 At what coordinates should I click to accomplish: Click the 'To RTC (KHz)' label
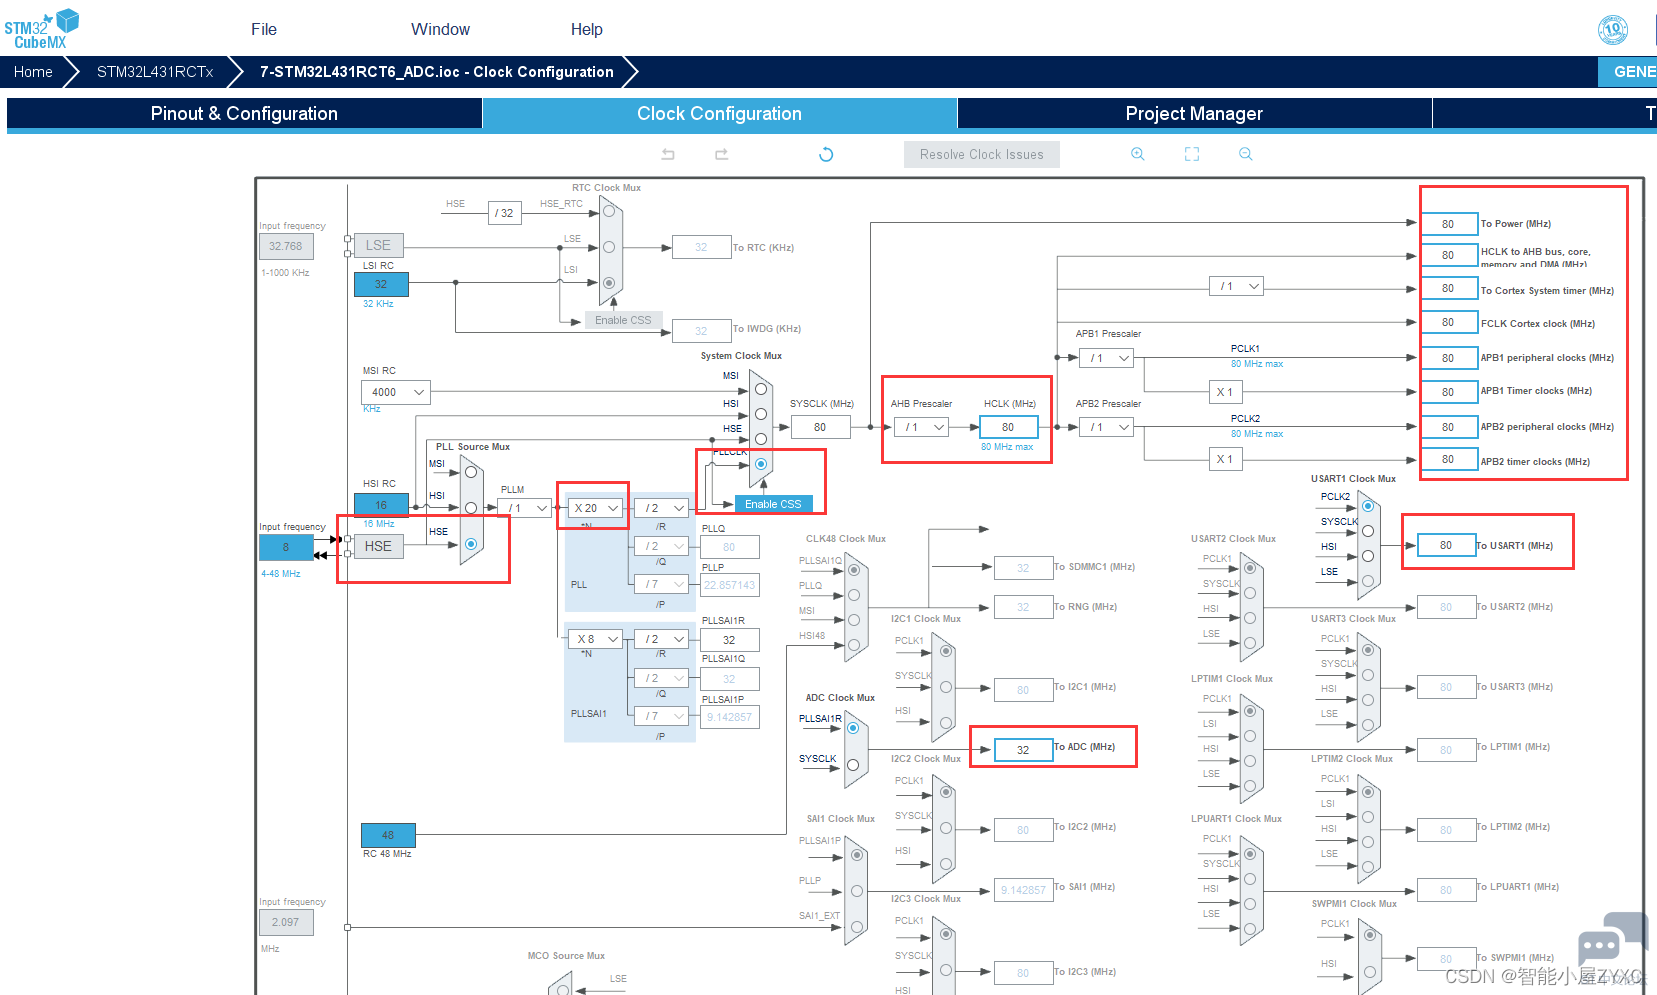pyautogui.click(x=764, y=248)
